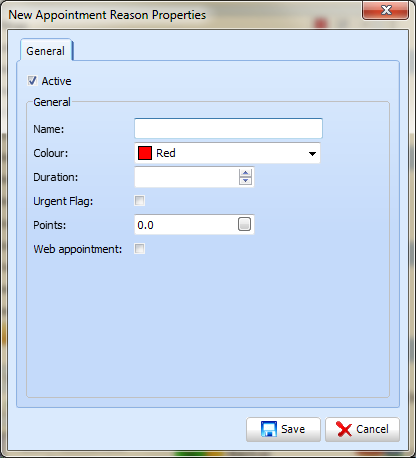Click the Active label text

point(56,81)
